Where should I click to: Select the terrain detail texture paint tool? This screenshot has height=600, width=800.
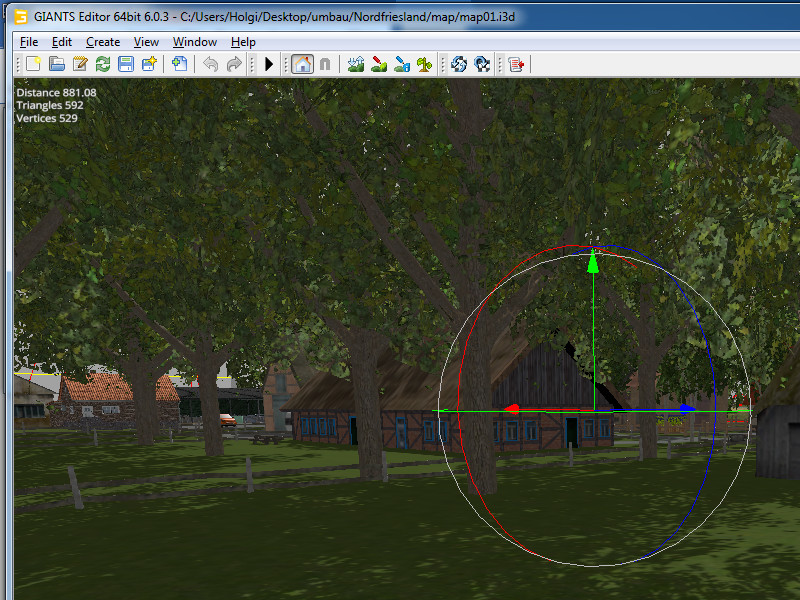[x=379, y=64]
